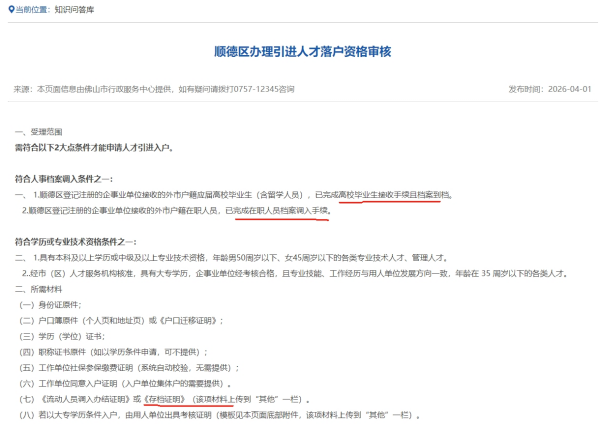This screenshot has height=424, width=600.
Task: Click the line about 外市户籍应届高校毕业生
Action: click(x=234, y=195)
